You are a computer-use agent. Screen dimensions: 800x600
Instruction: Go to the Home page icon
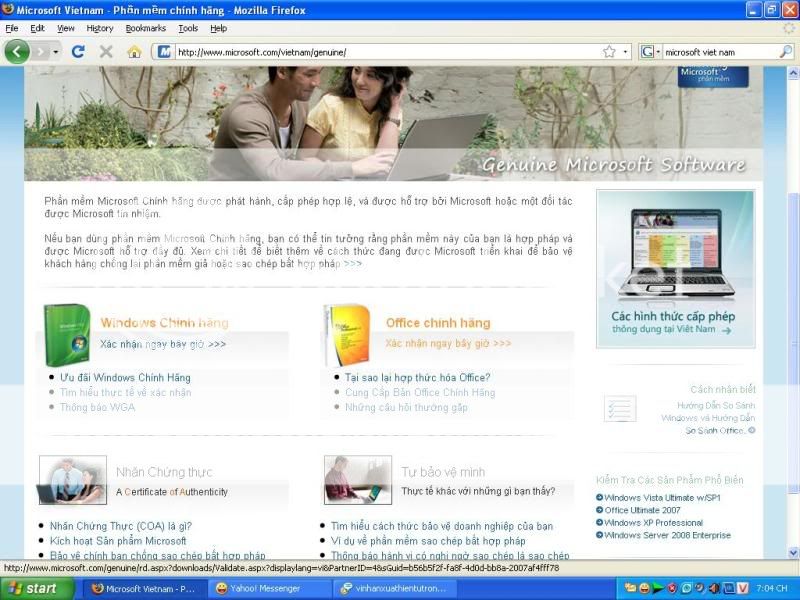pos(134,52)
